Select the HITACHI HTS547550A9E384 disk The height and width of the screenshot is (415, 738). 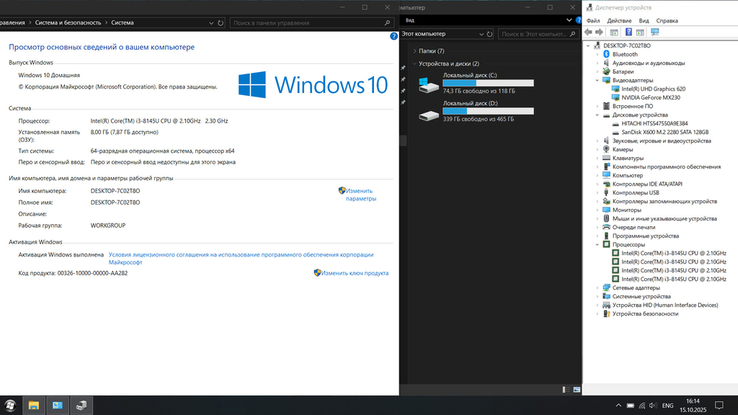[x=654, y=123]
